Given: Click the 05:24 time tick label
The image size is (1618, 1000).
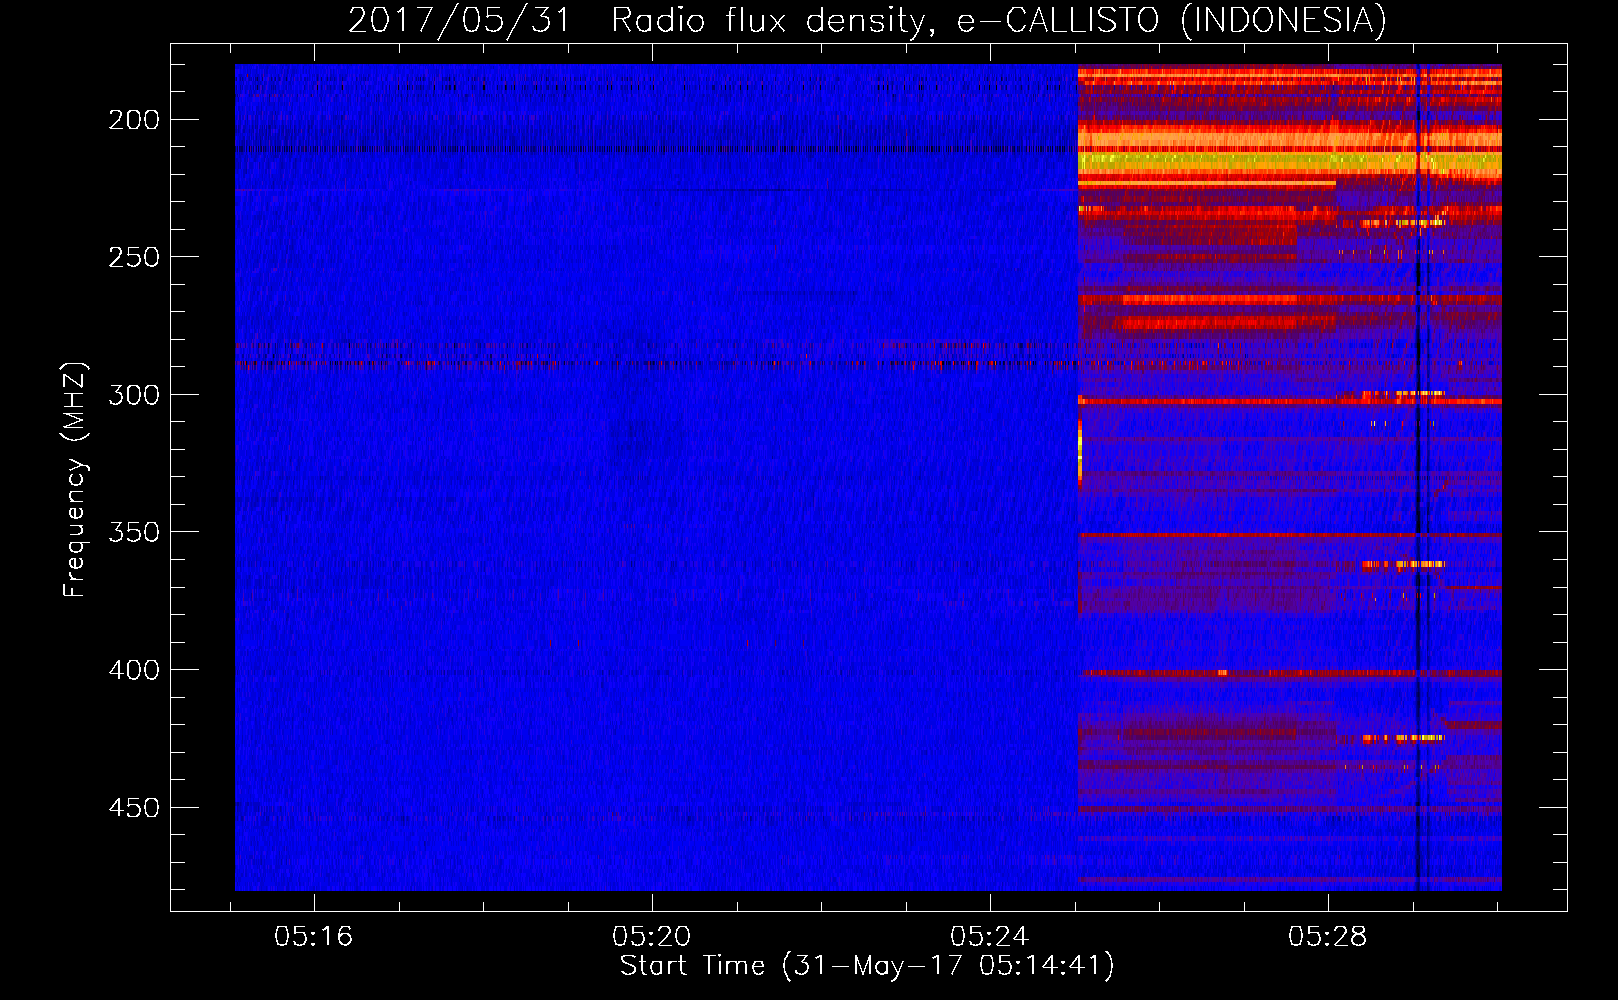Looking at the screenshot, I should tap(990, 937).
